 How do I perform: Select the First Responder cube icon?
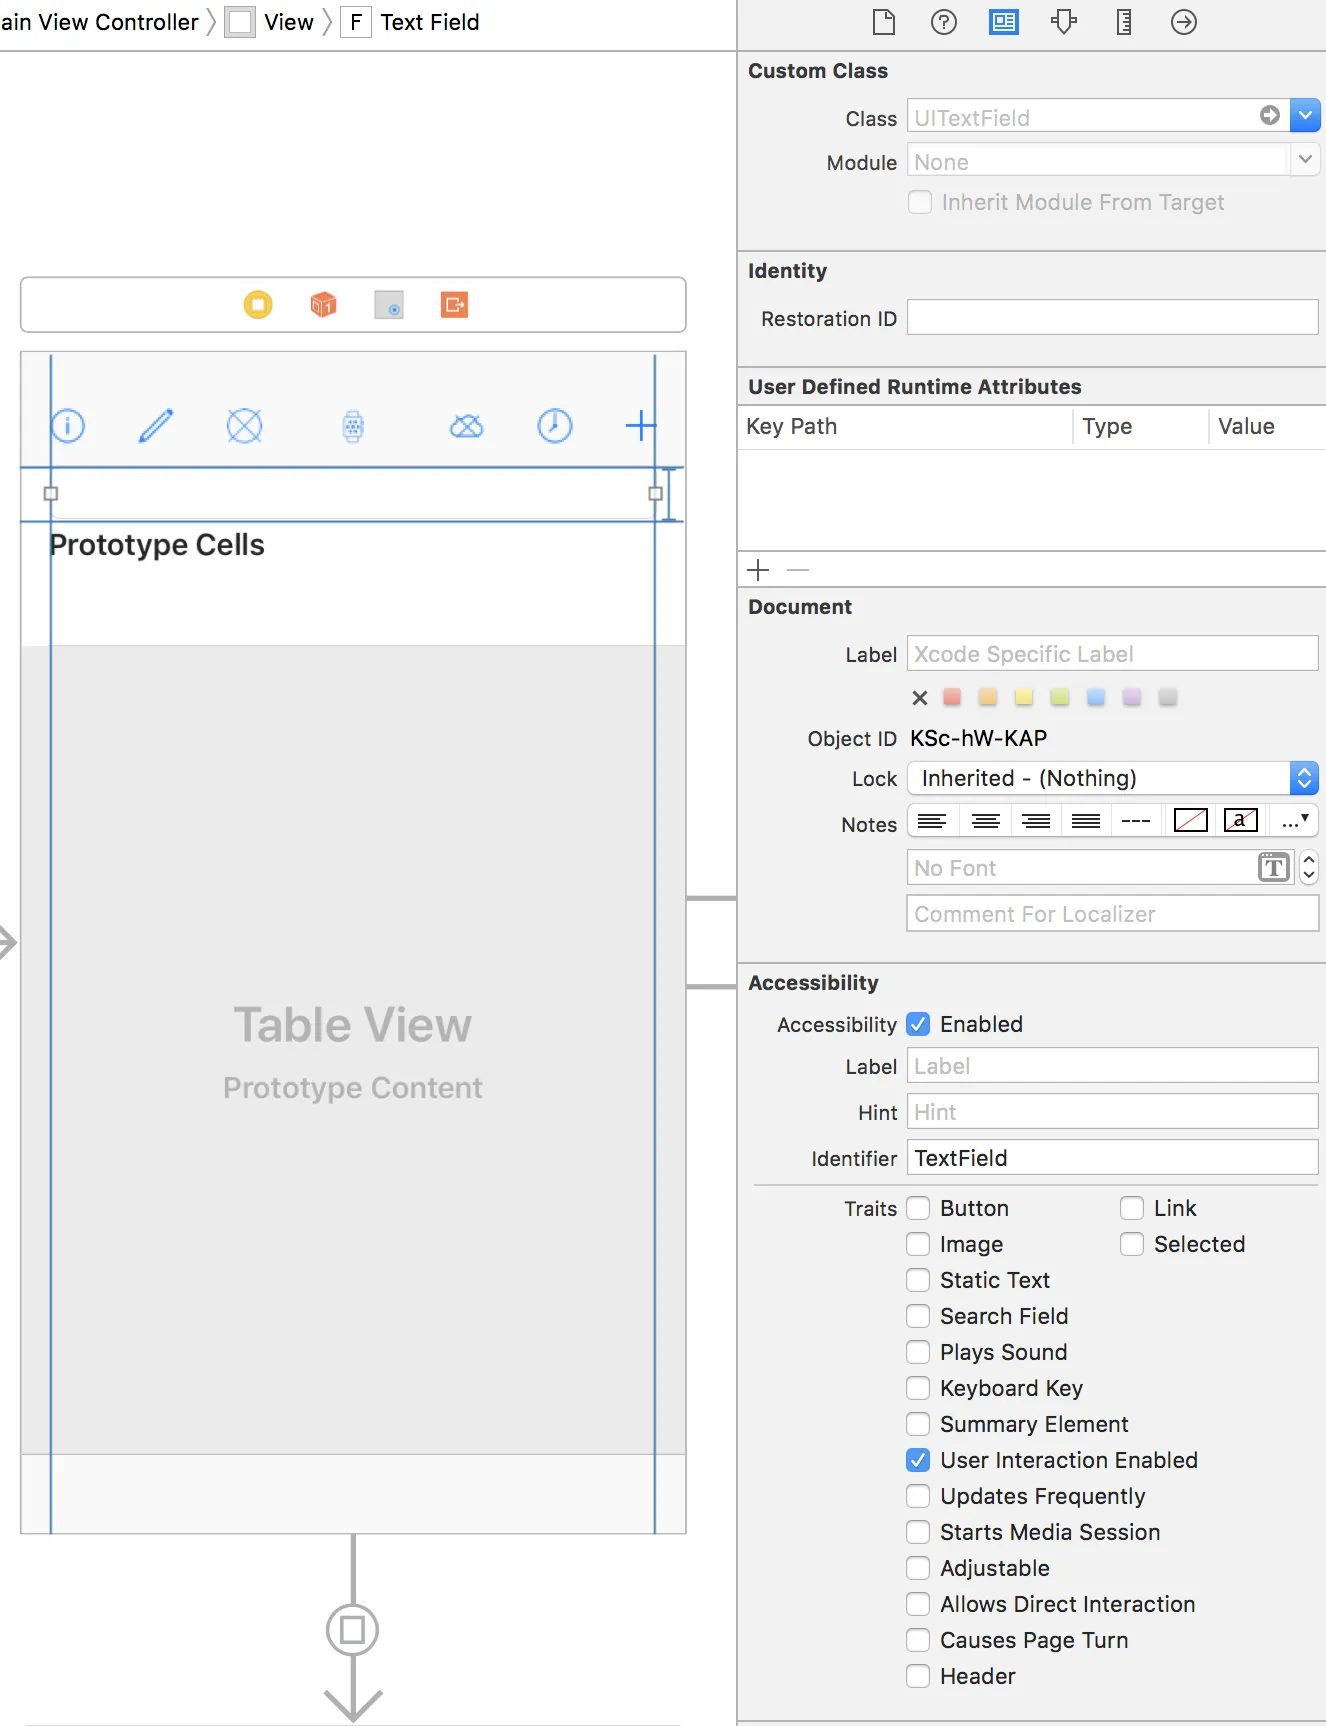323,304
